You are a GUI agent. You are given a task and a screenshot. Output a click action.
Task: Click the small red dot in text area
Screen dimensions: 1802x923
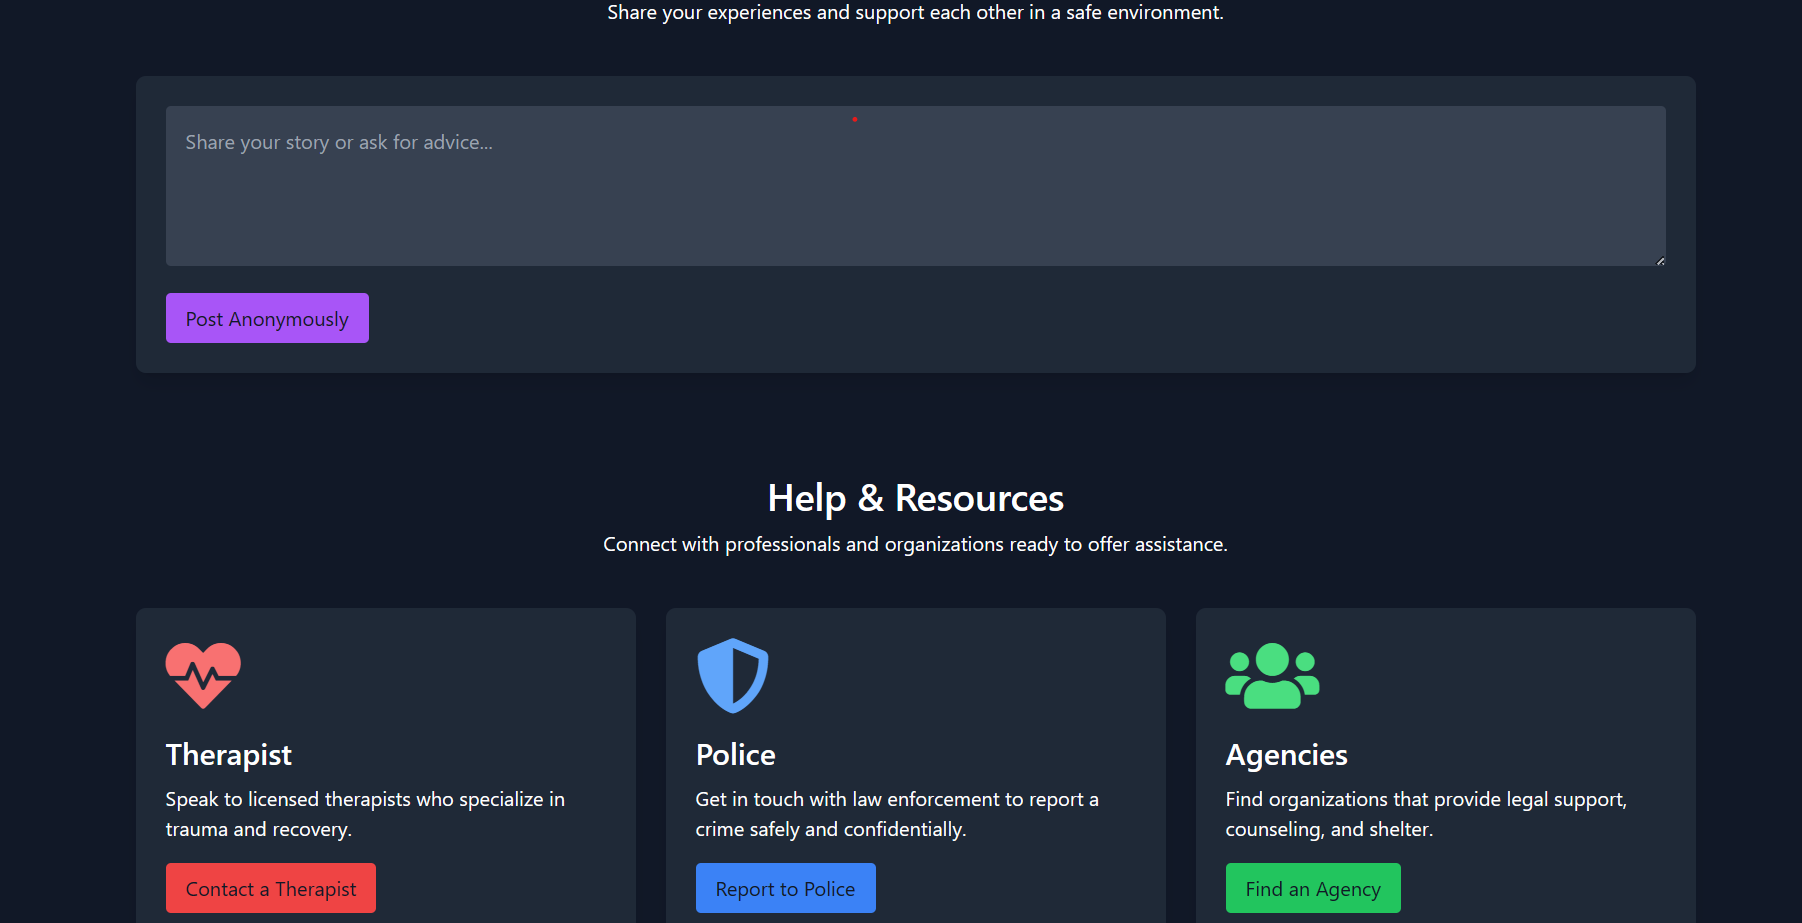tap(855, 119)
